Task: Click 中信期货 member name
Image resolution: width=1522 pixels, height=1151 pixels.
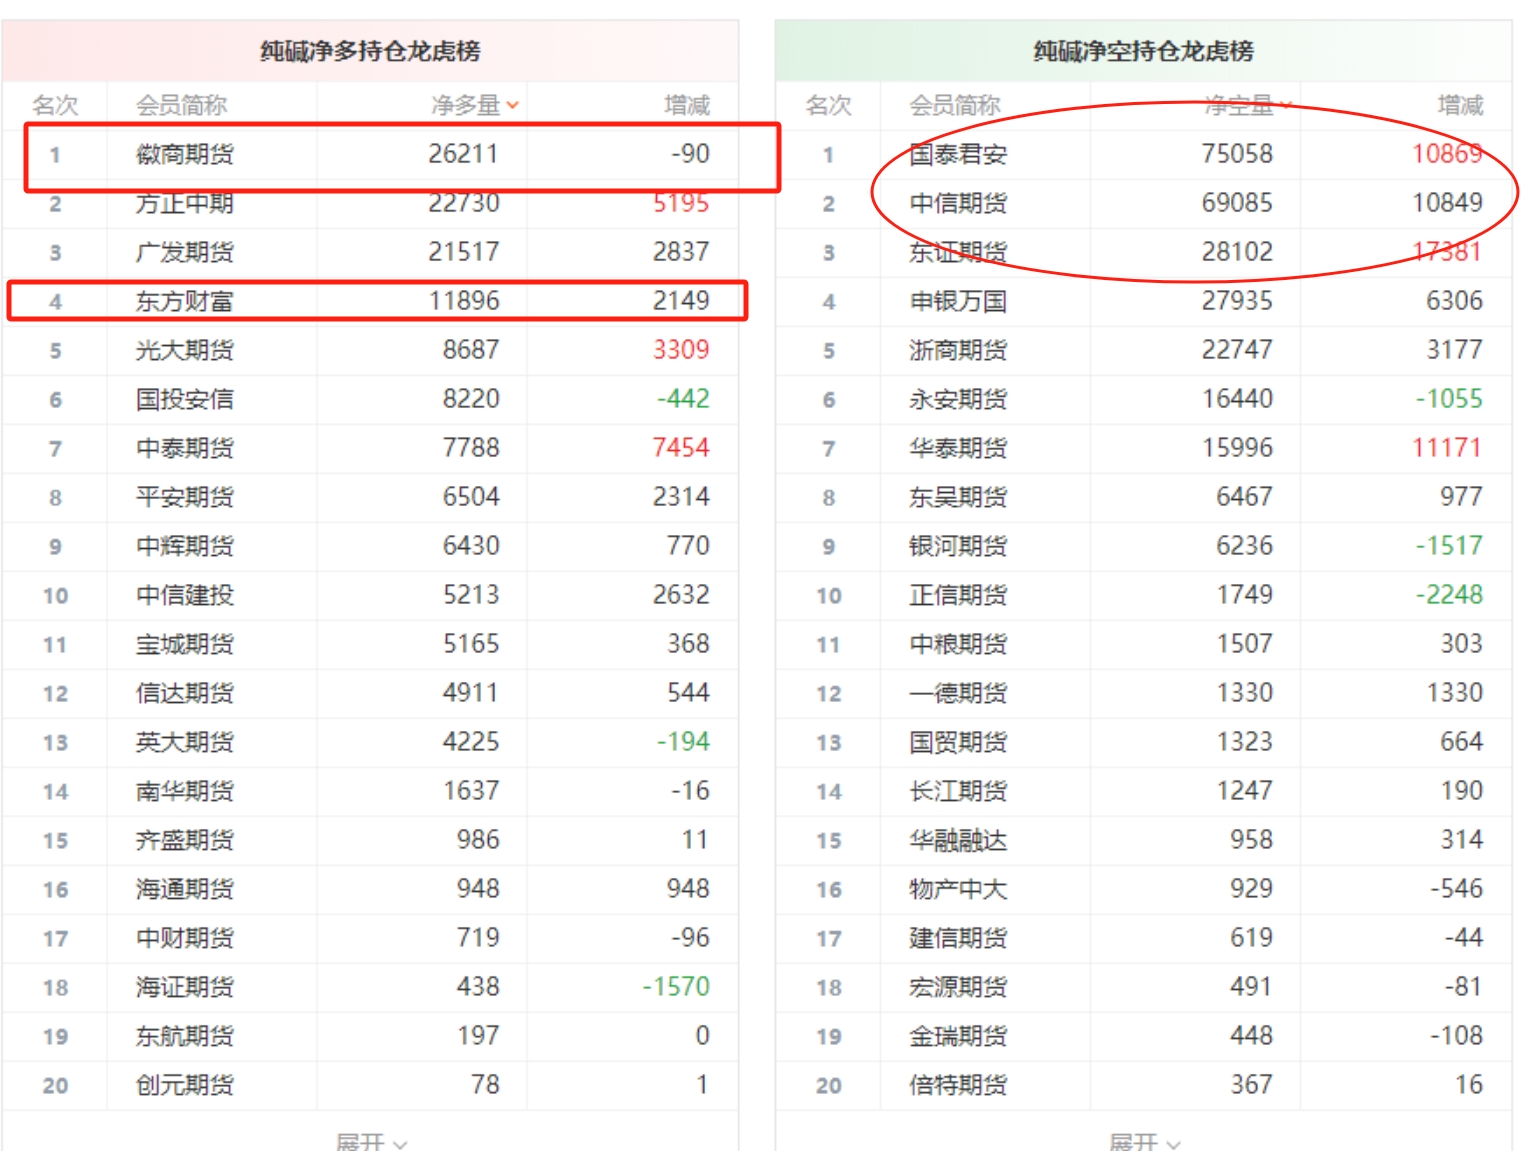Action: (x=958, y=203)
